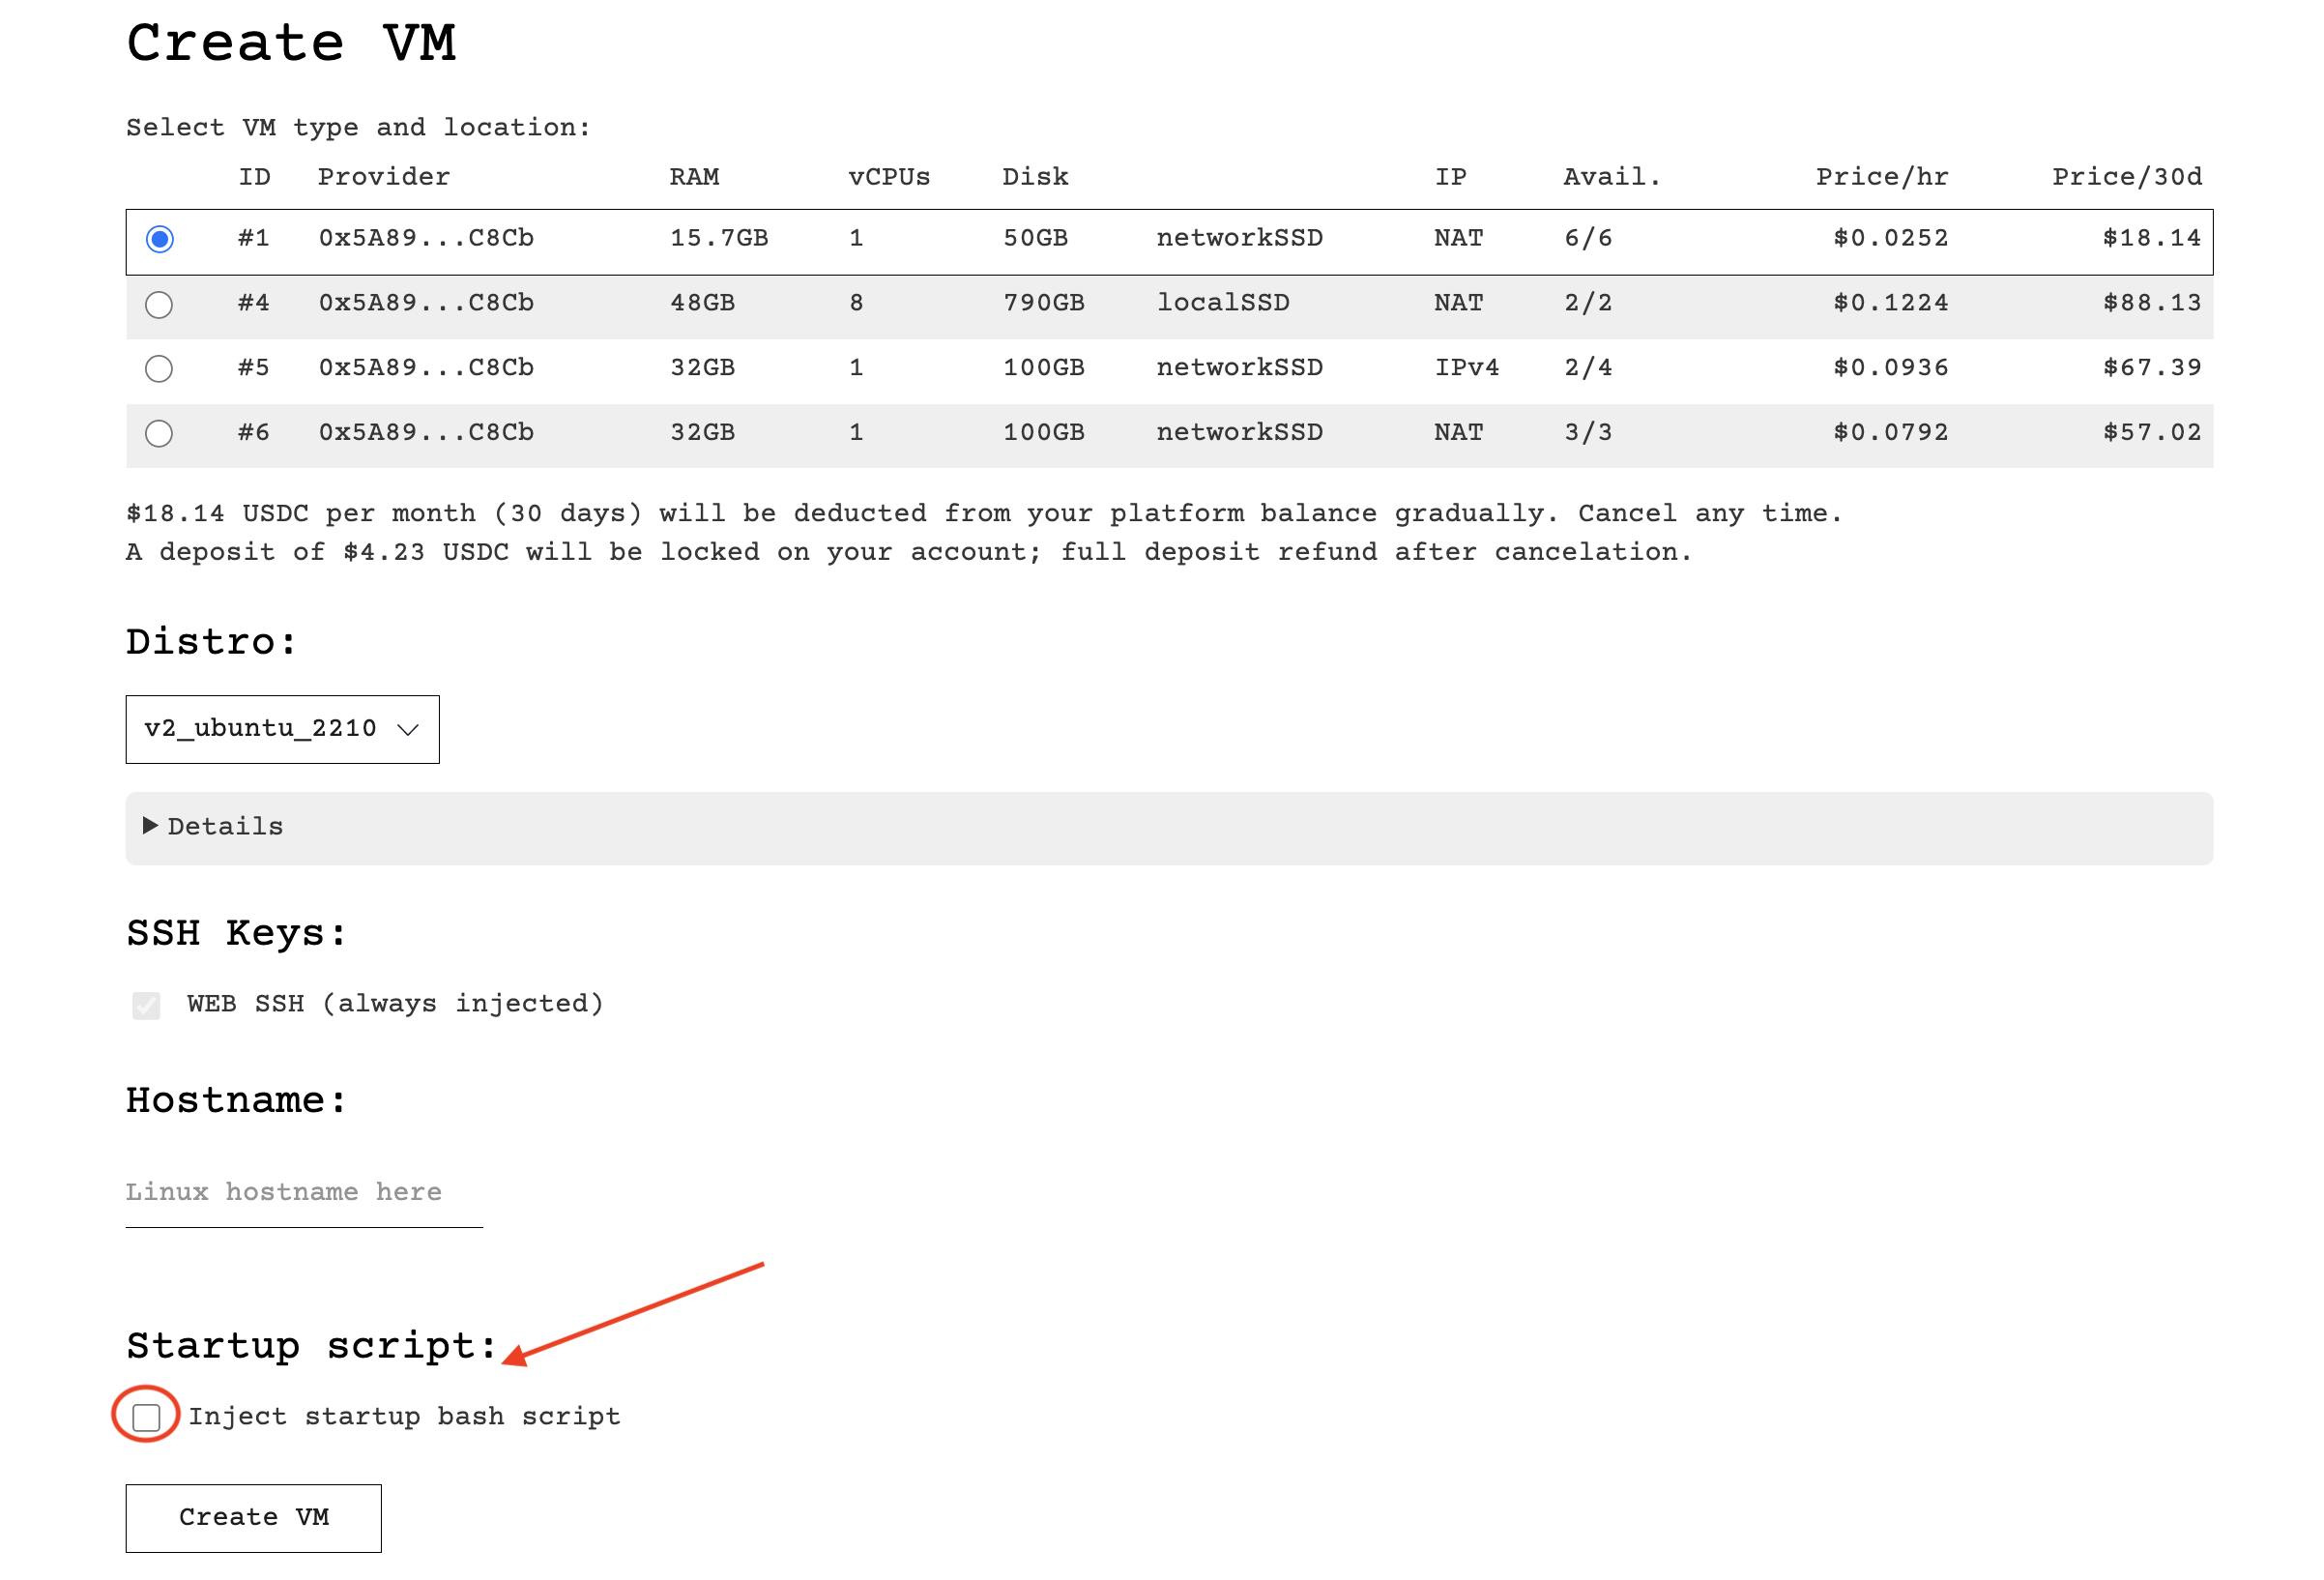Image resolution: width=2324 pixels, height=1580 pixels.
Task: Expand the Details disclosure triangle
Action: [x=150, y=826]
